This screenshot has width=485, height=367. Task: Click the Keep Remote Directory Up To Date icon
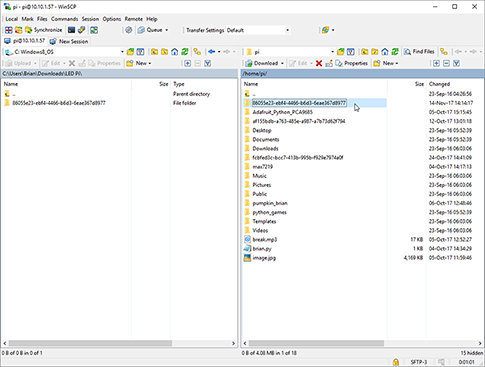(94, 30)
